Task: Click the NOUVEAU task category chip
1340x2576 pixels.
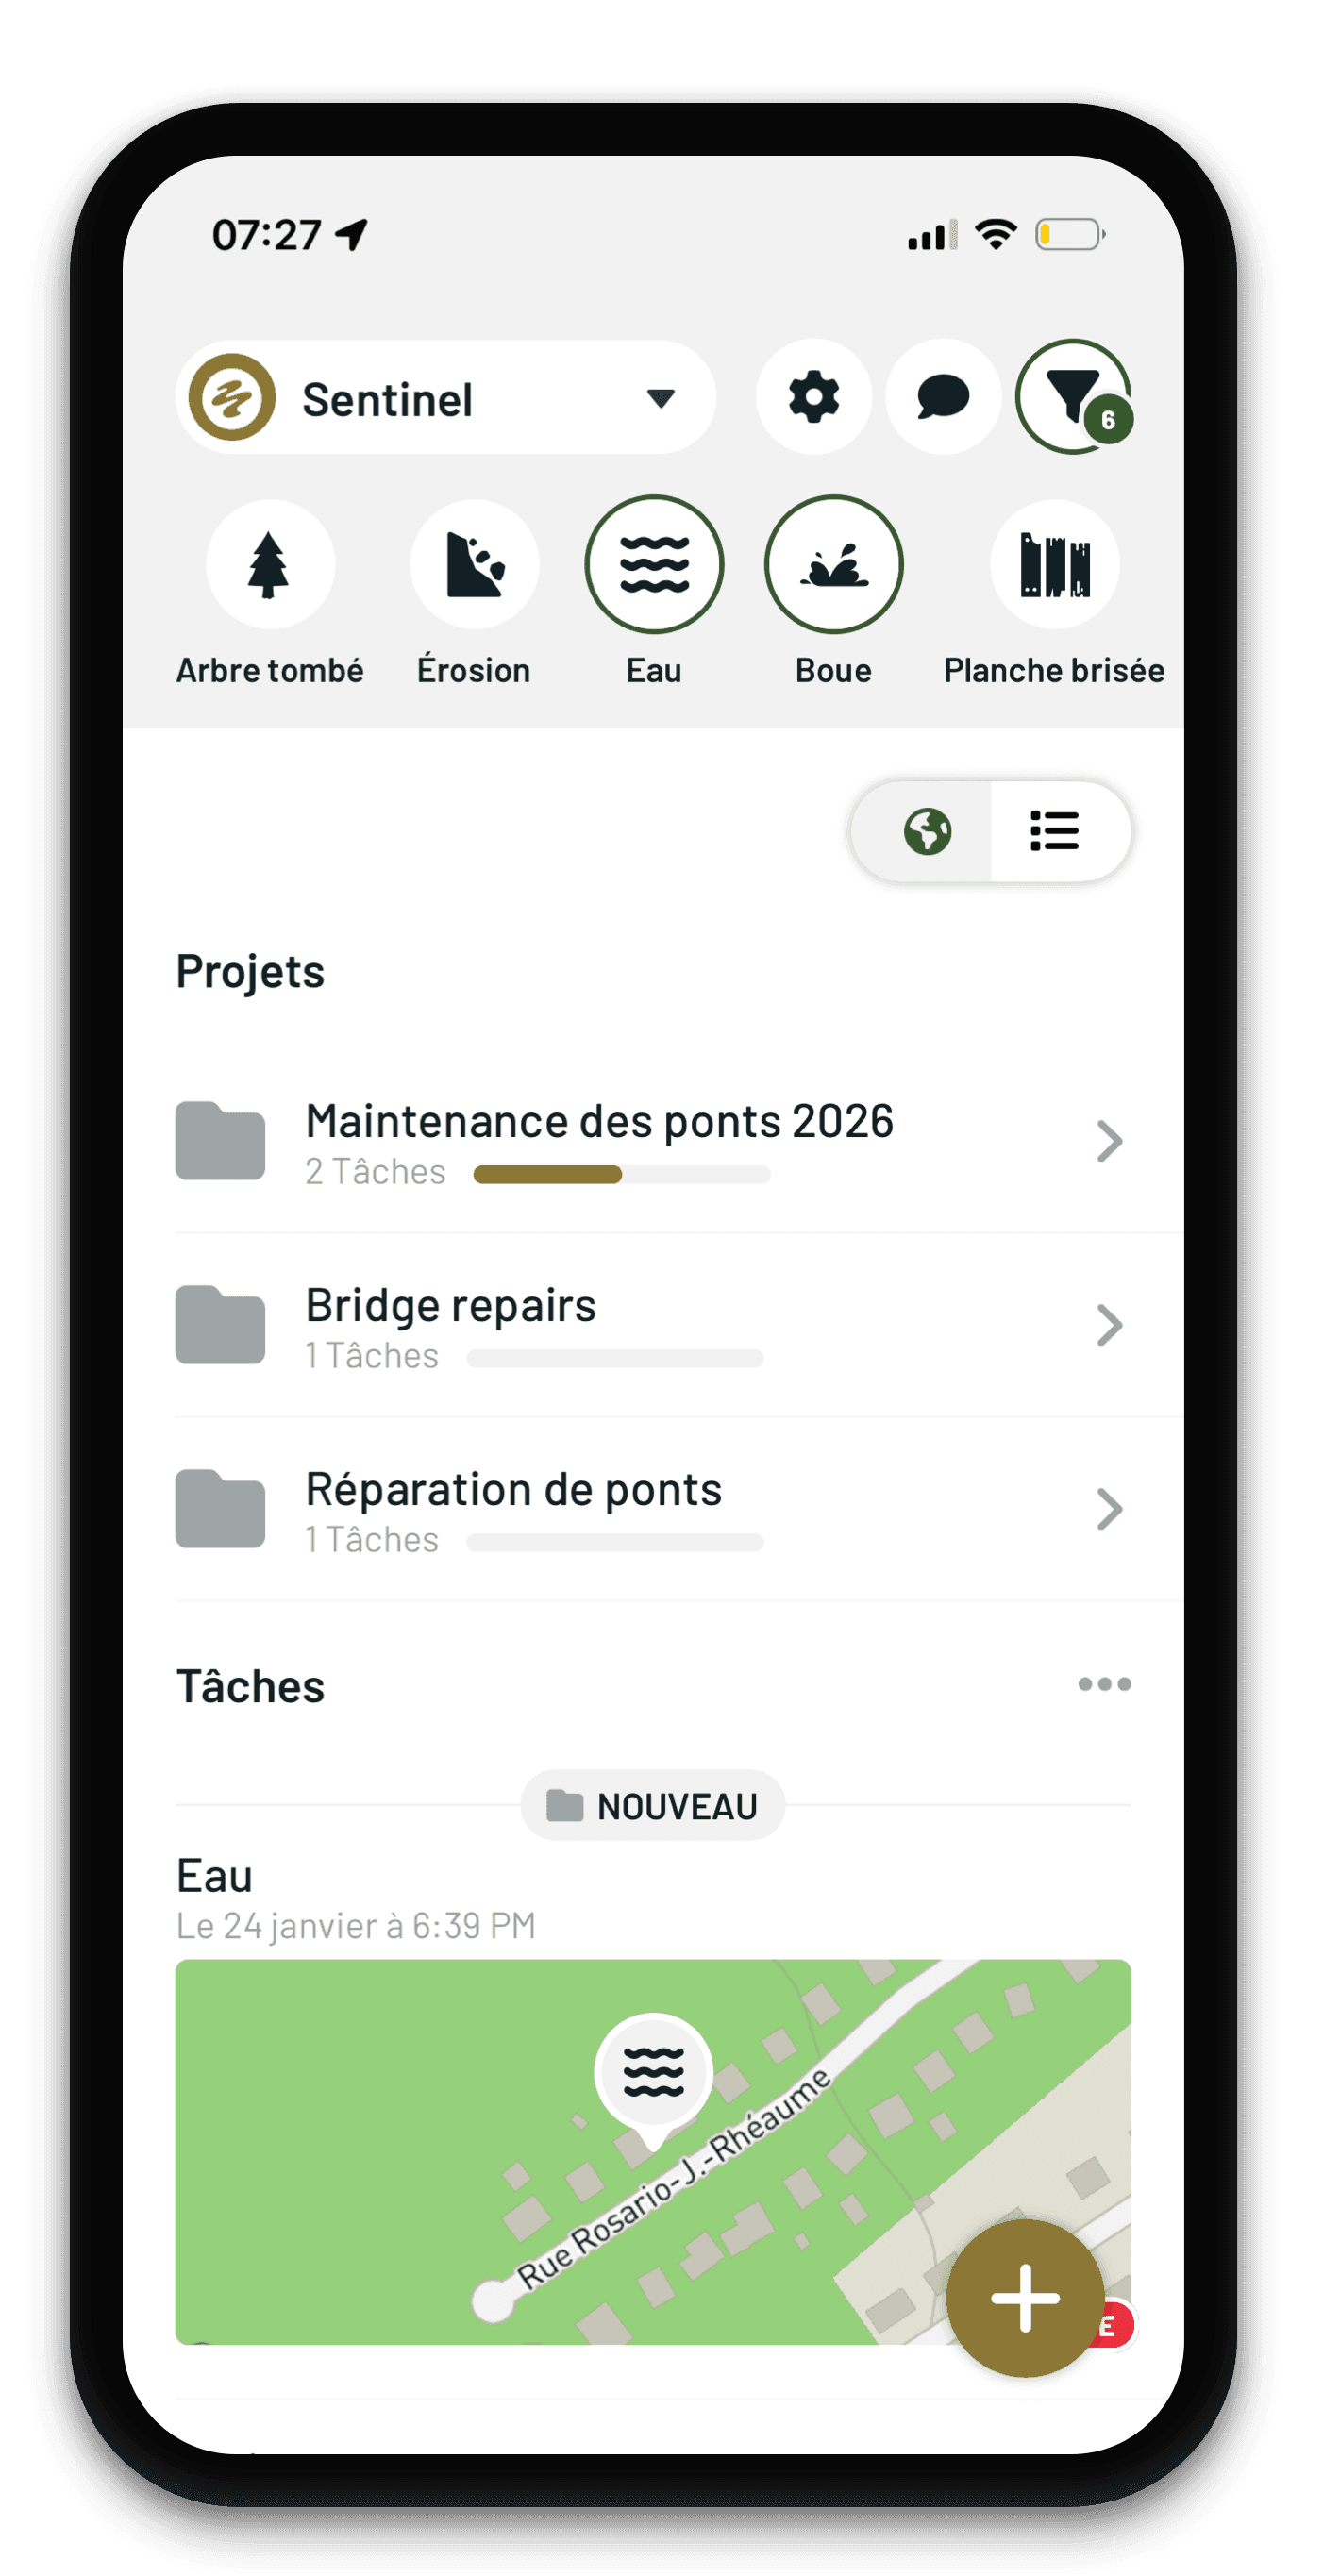Action: click(x=652, y=1806)
